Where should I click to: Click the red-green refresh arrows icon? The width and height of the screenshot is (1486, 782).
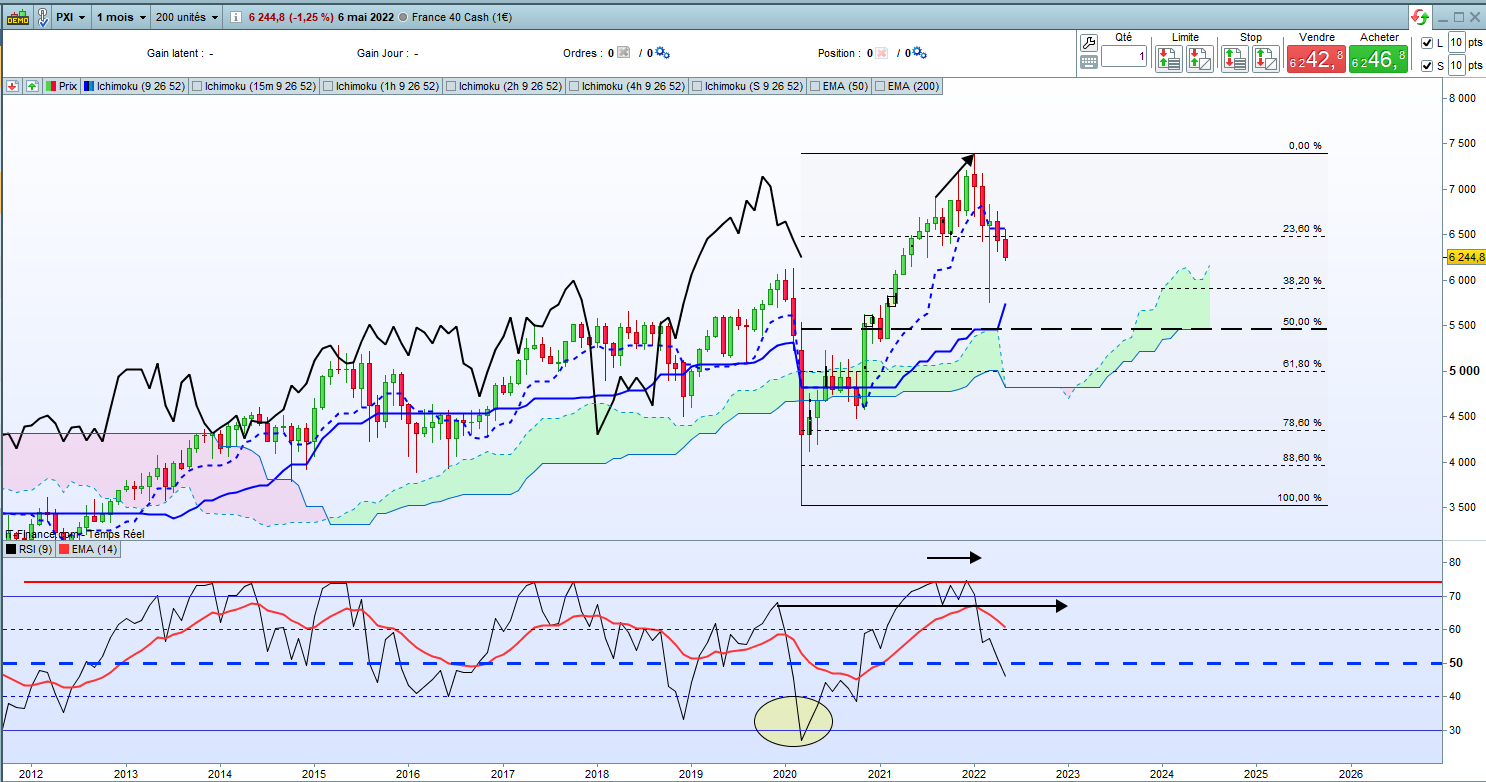pyautogui.click(x=1421, y=17)
